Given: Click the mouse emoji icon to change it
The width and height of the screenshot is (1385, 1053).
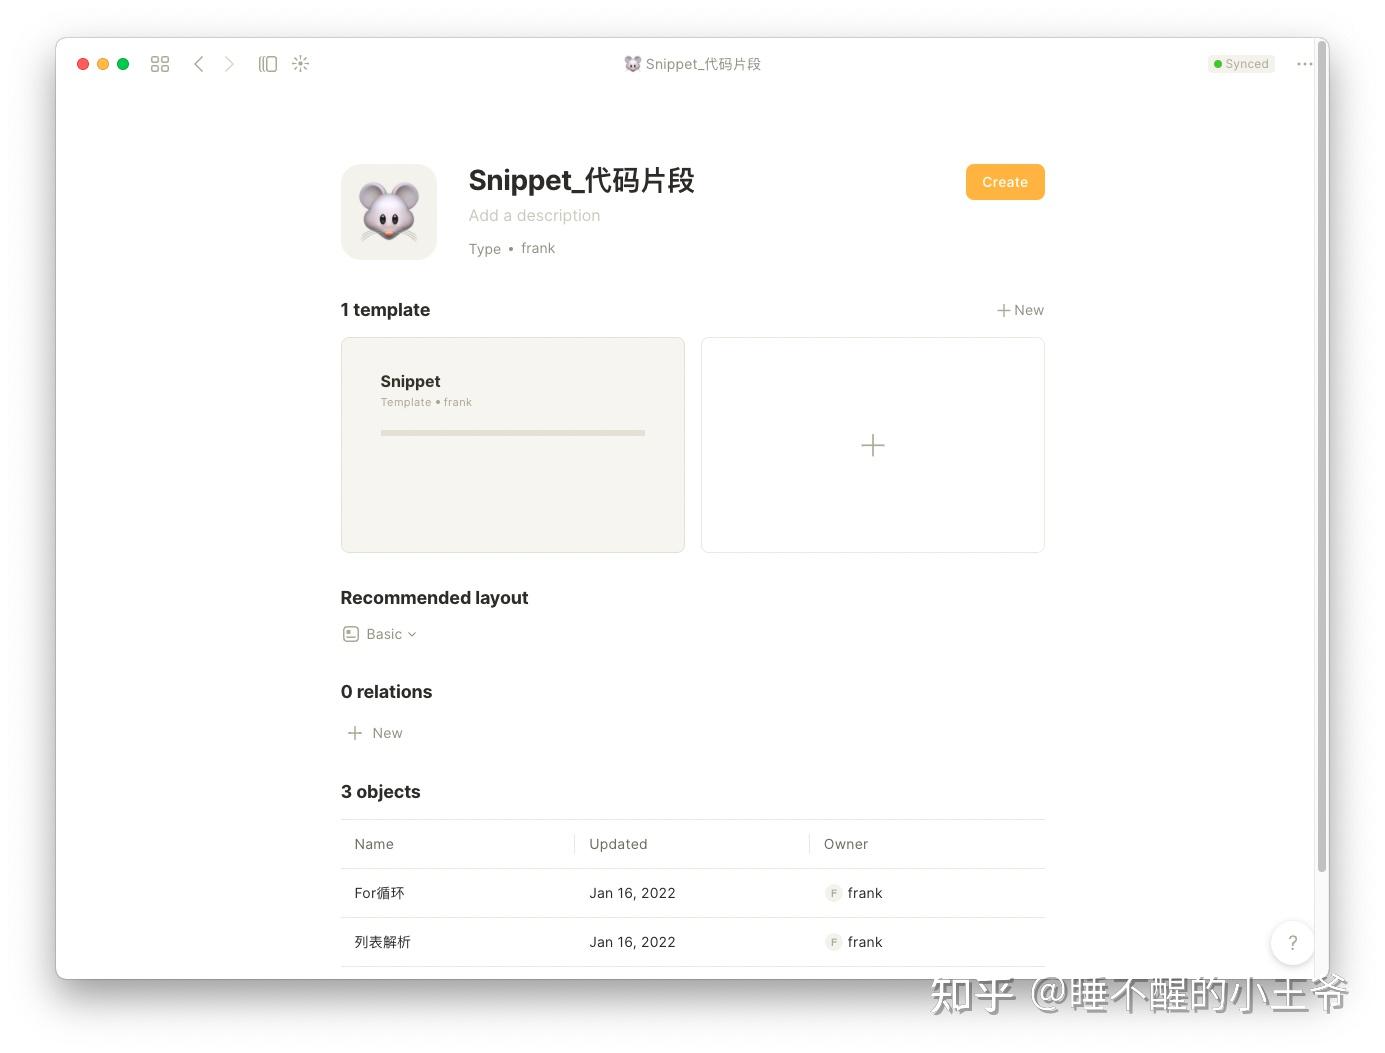Looking at the screenshot, I should point(388,211).
